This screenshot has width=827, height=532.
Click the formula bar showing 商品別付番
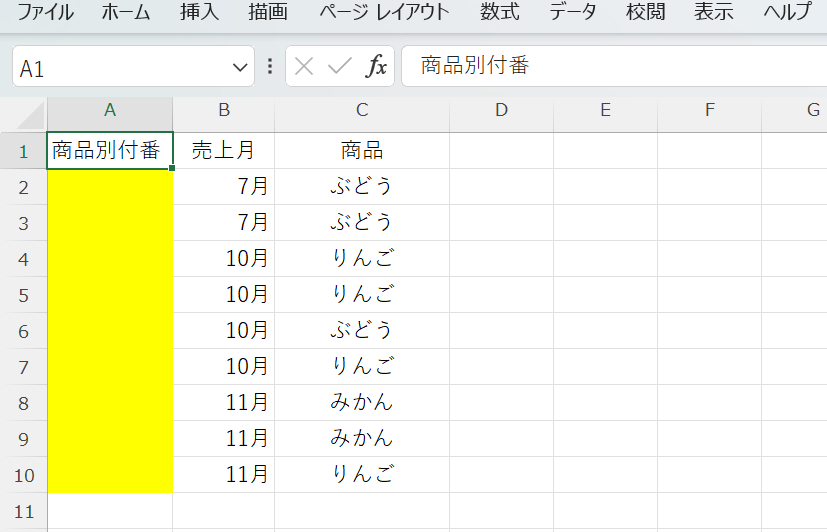point(600,67)
